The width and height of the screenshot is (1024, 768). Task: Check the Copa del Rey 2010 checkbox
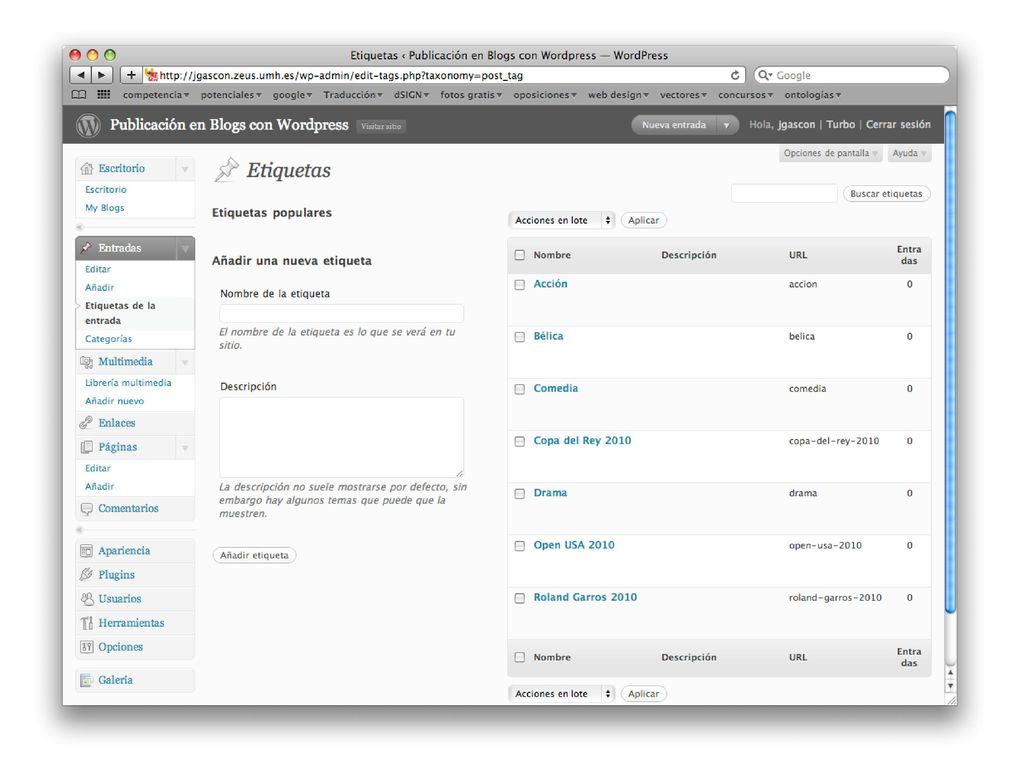(x=520, y=441)
